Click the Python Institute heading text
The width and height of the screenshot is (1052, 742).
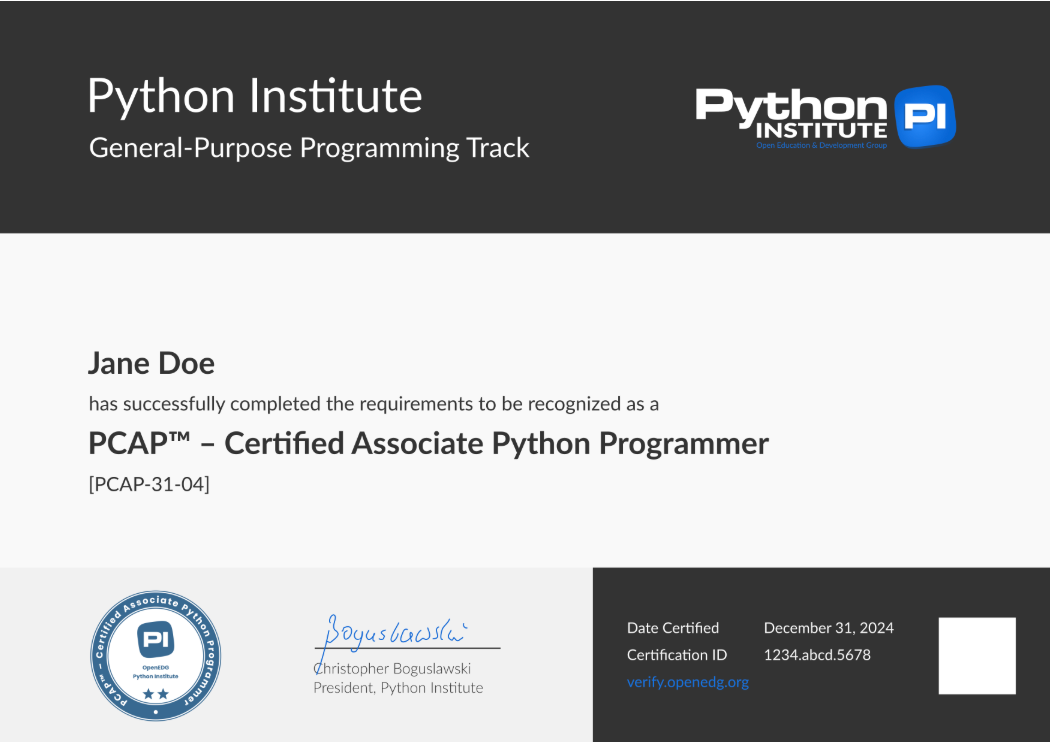(254, 96)
